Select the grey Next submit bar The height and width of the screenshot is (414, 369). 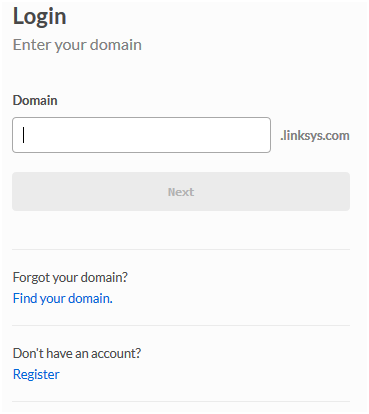(181, 191)
